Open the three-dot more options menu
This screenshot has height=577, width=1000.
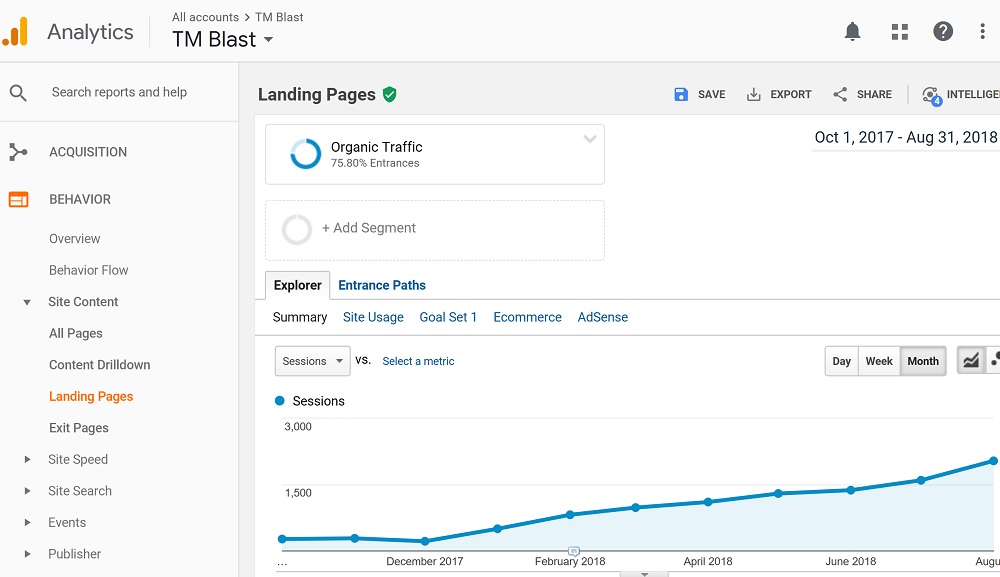[x=982, y=31]
